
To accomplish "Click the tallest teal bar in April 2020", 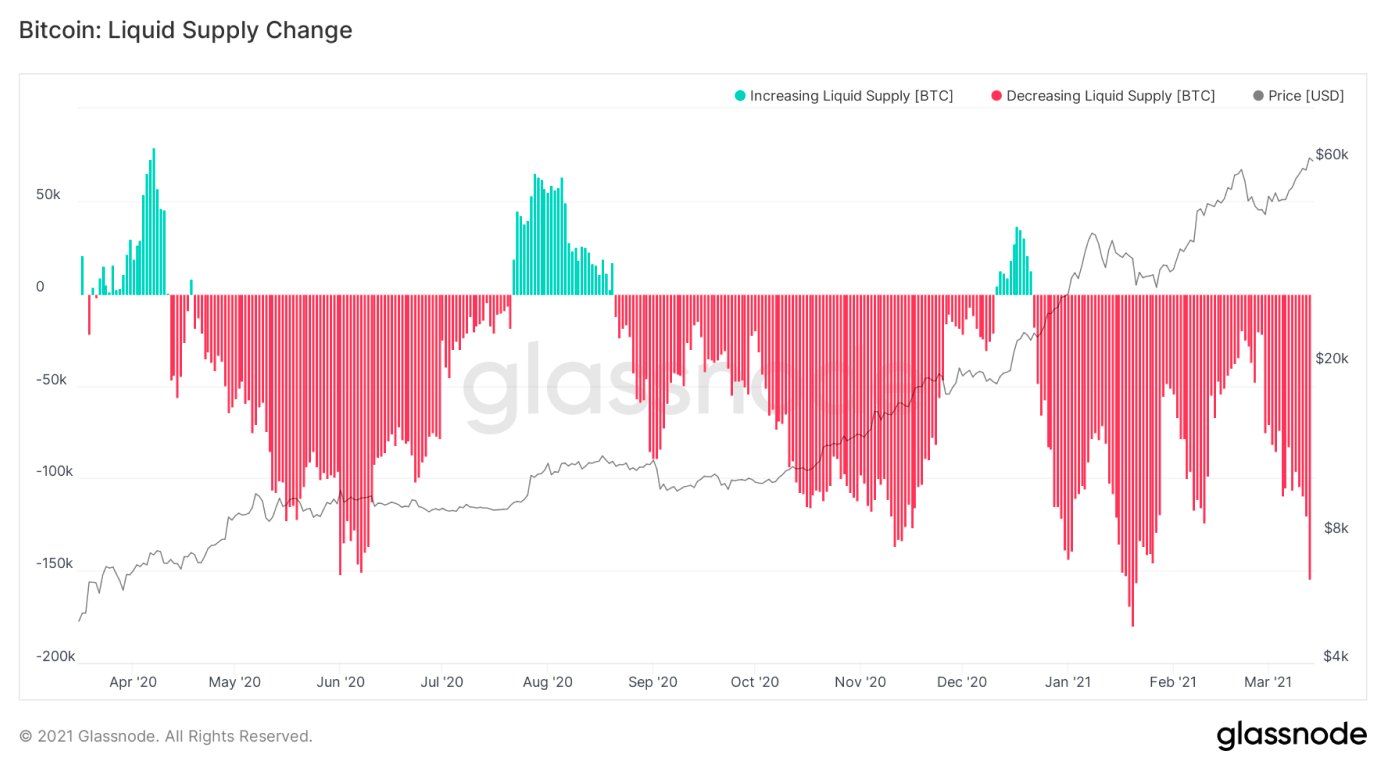I will (x=154, y=222).
